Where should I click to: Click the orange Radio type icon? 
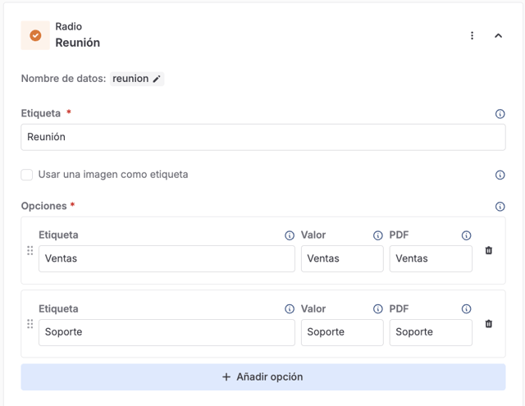(x=35, y=35)
